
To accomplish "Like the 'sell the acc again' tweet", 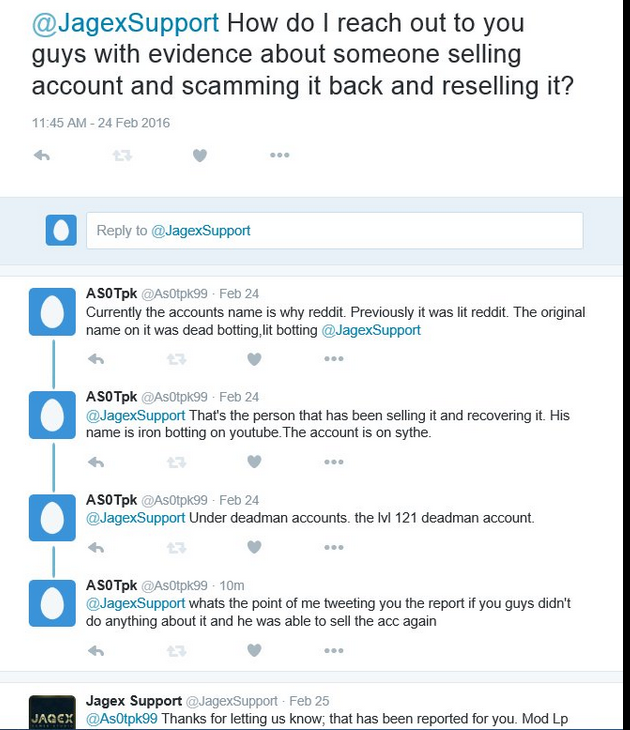I will coord(254,650).
